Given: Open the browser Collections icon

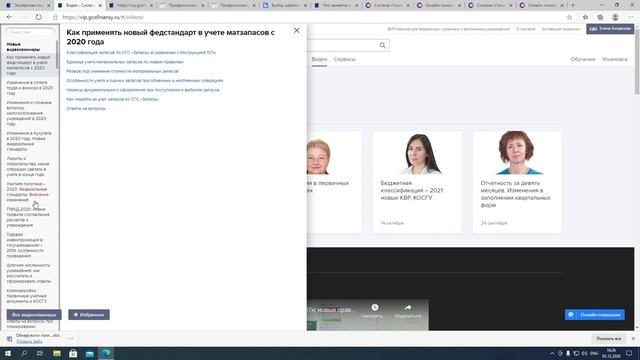Looking at the screenshot, I should click(x=600, y=17).
